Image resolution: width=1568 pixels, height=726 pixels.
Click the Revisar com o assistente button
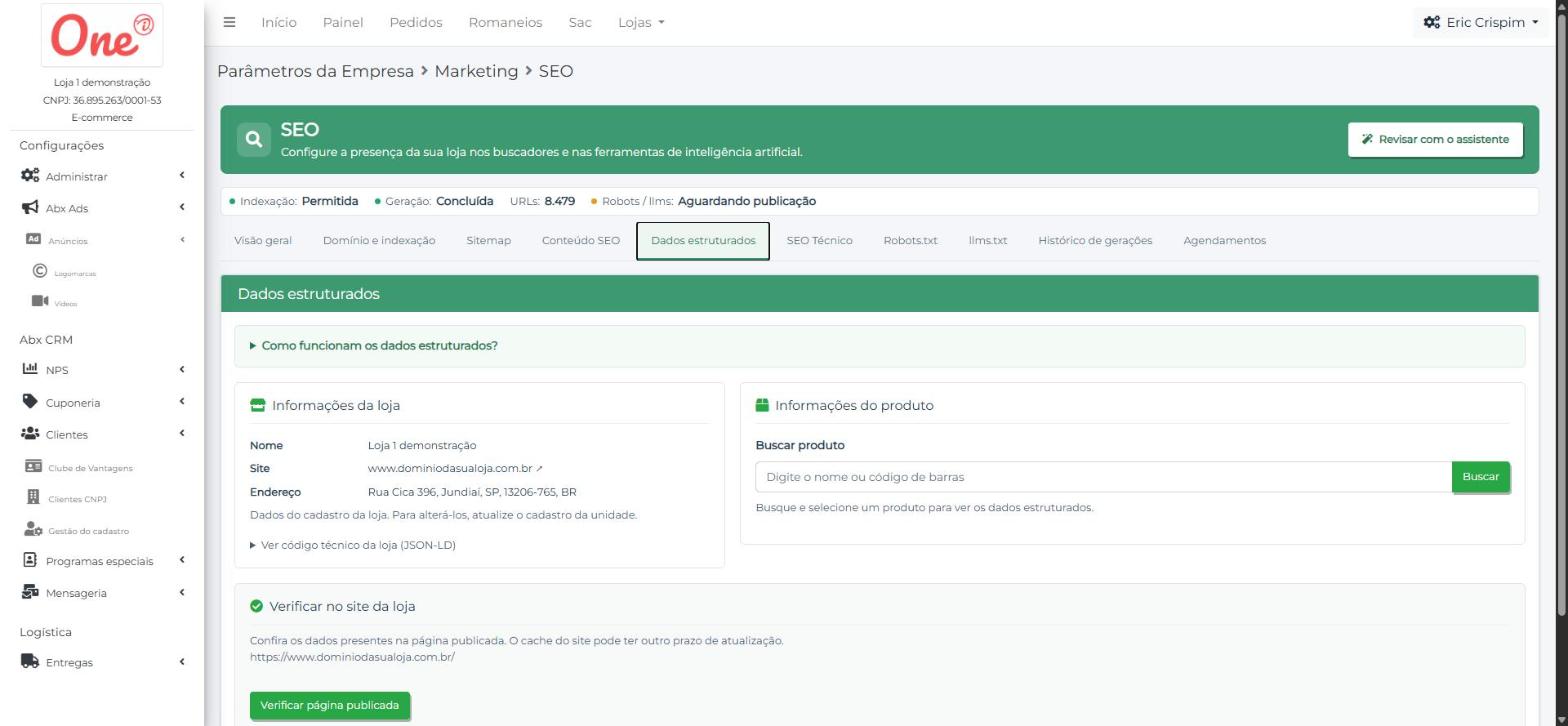pyautogui.click(x=1435, y=140)
